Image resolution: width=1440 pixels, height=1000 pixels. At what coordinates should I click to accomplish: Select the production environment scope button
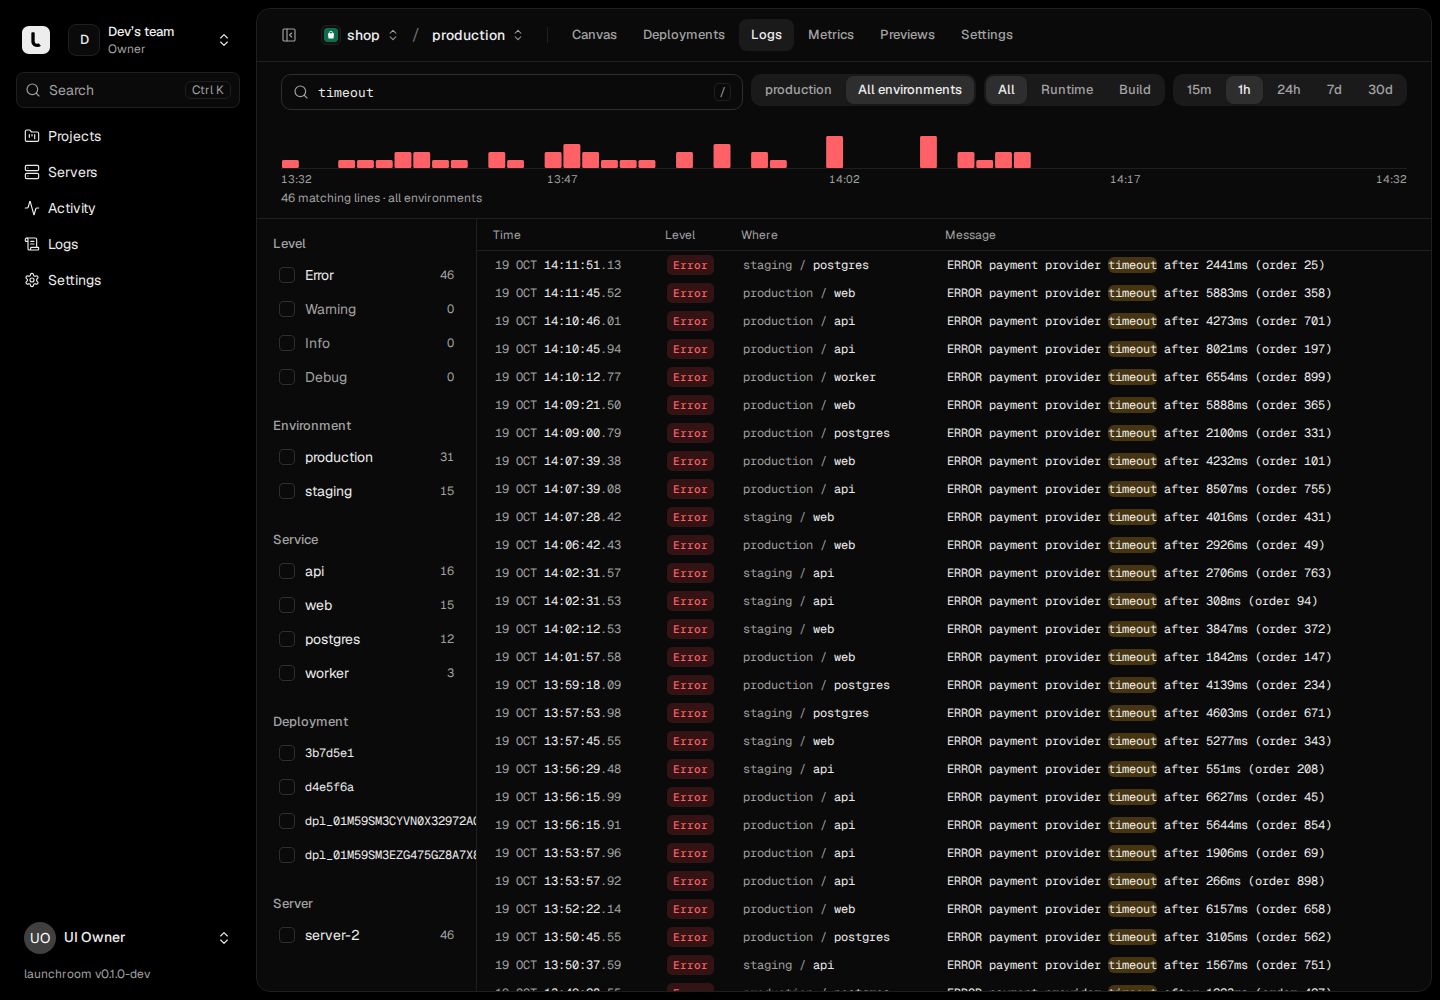798,90
